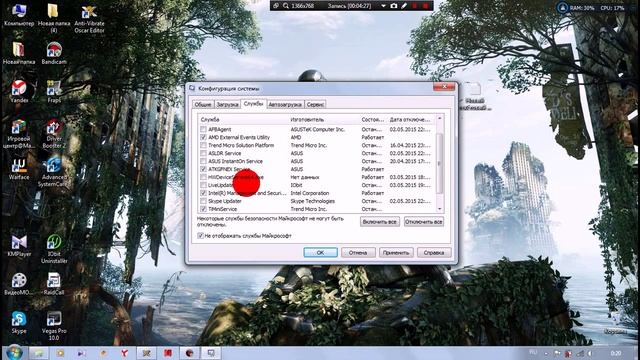The width and height of the screenshot is (640, 360).
Task: Click Skype Technologies manufacturer cell
Action: tap(313, 201)
